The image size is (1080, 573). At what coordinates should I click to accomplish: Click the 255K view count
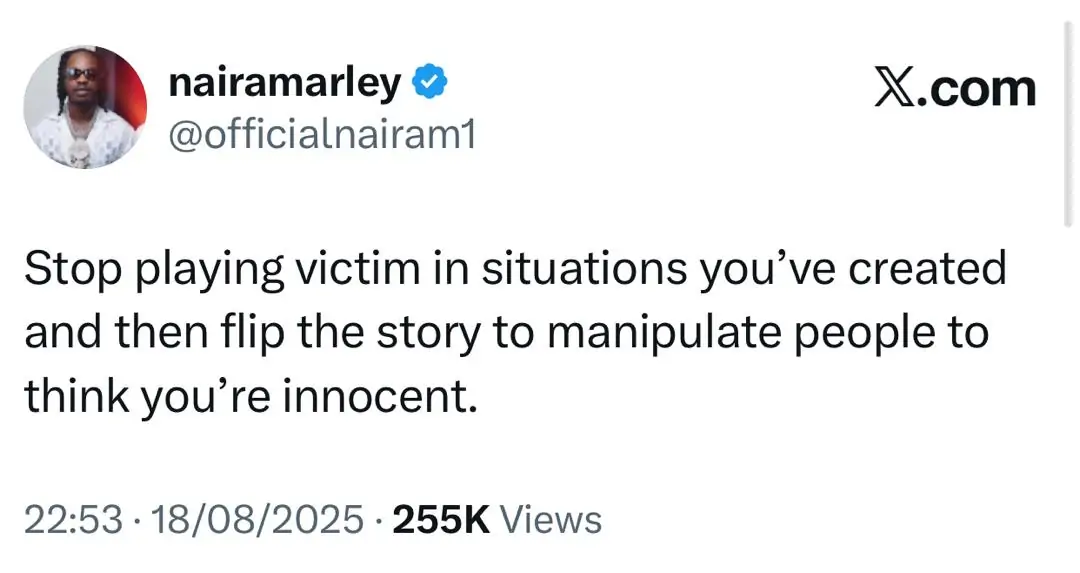pos(440,520)
